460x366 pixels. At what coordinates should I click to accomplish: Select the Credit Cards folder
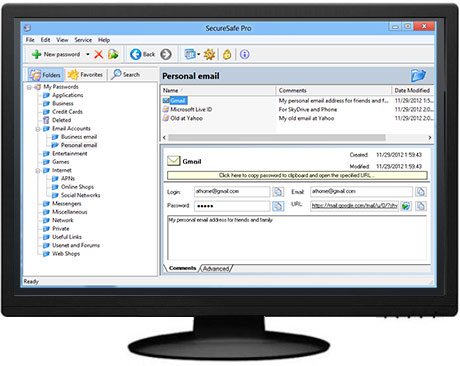(67, 112)
